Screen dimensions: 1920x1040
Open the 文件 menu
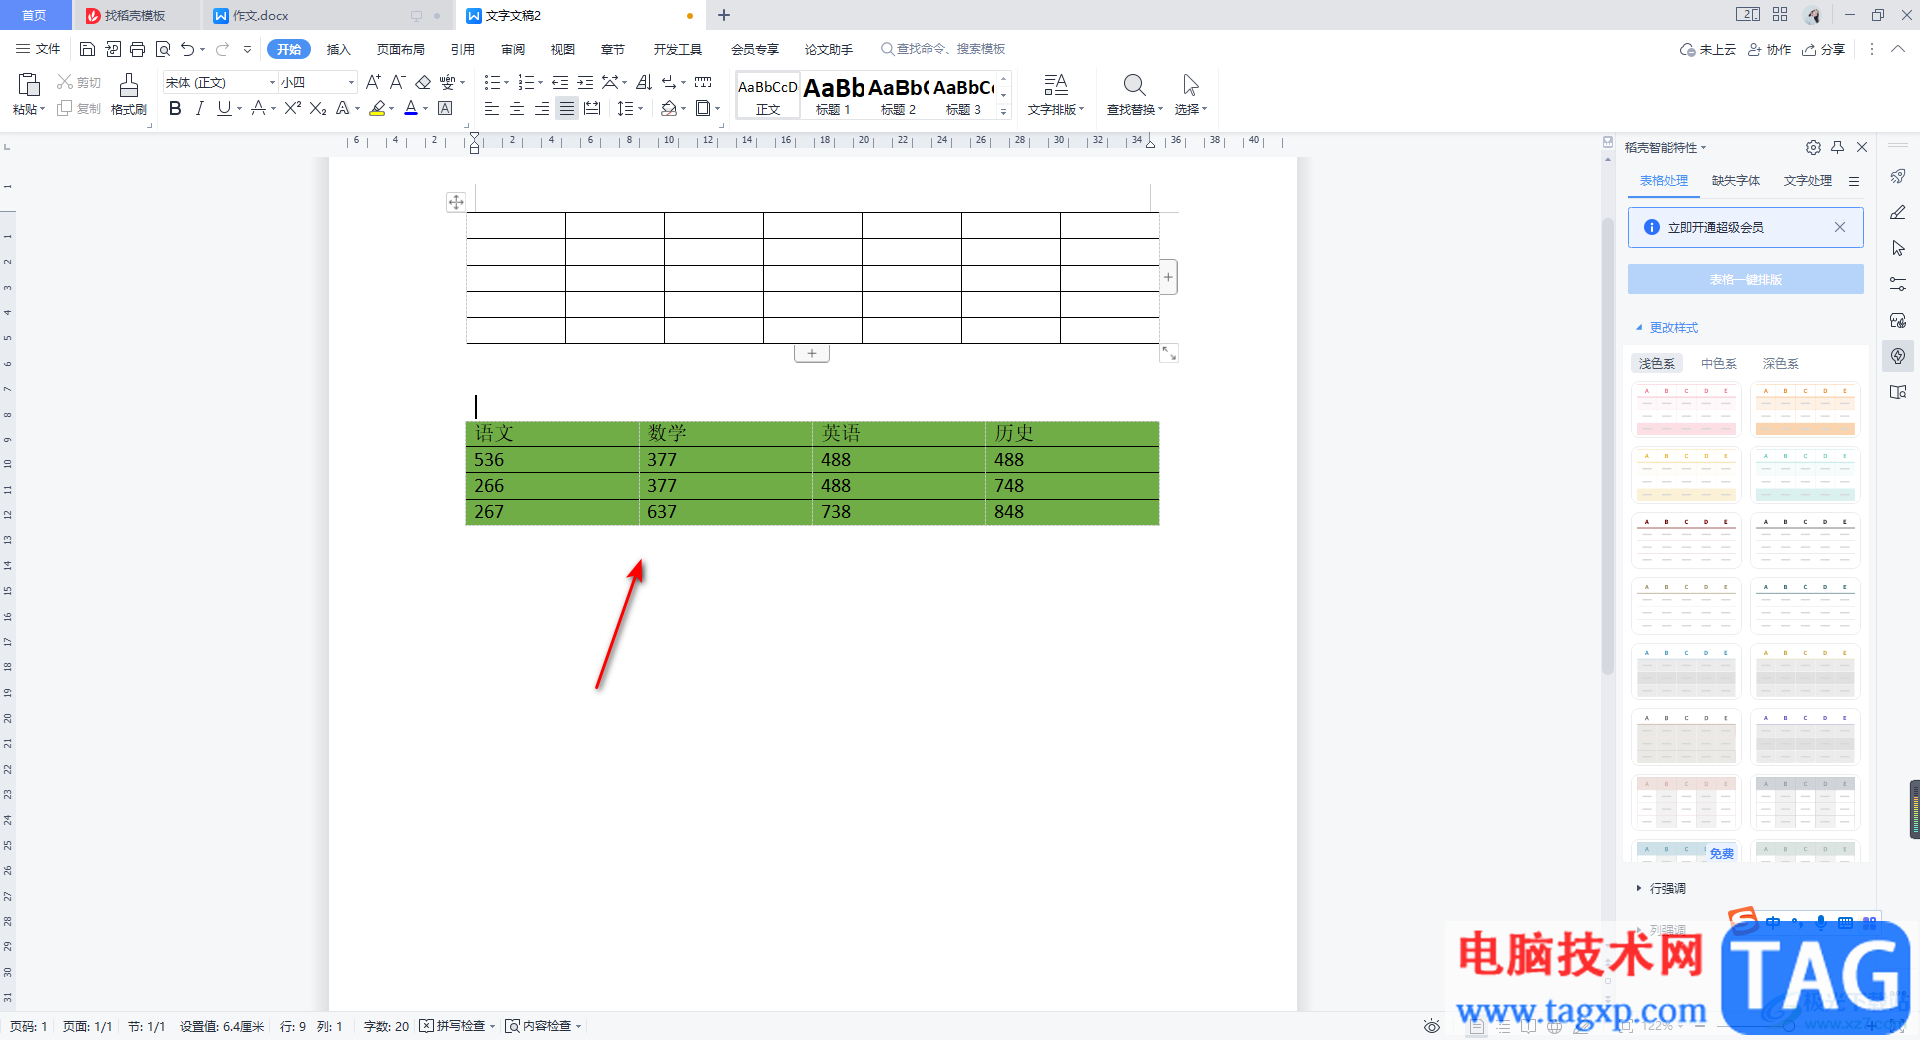point(38,49)
